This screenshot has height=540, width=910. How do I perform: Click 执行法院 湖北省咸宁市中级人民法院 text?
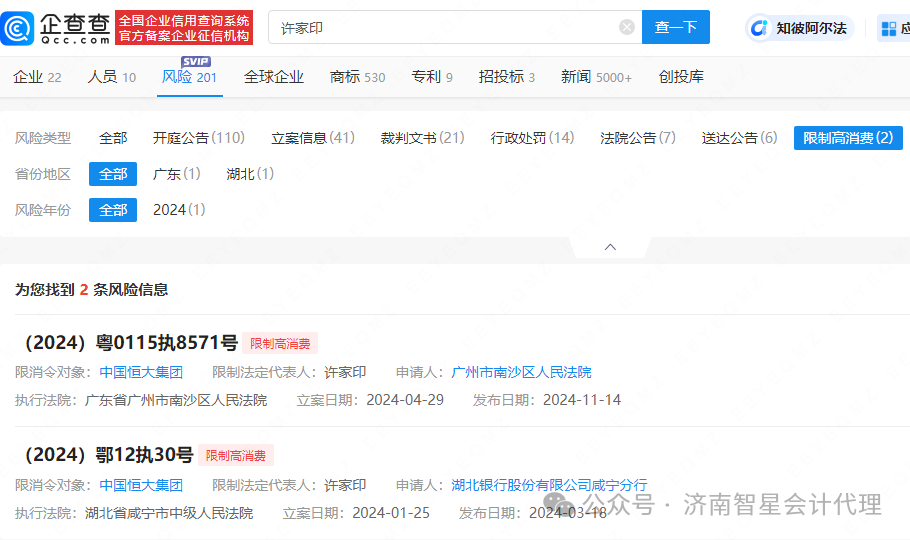[x=169, y=514]
